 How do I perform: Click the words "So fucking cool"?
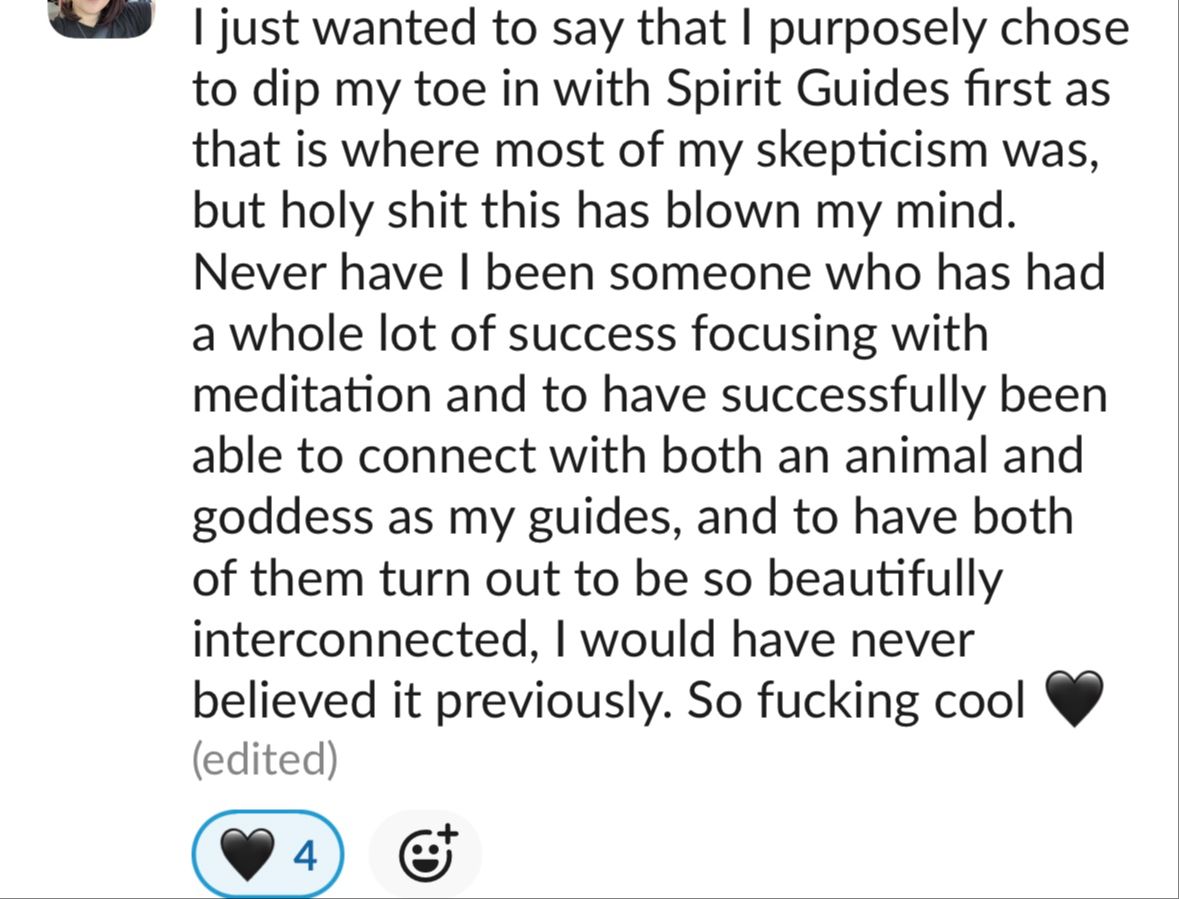pos(856,701)
